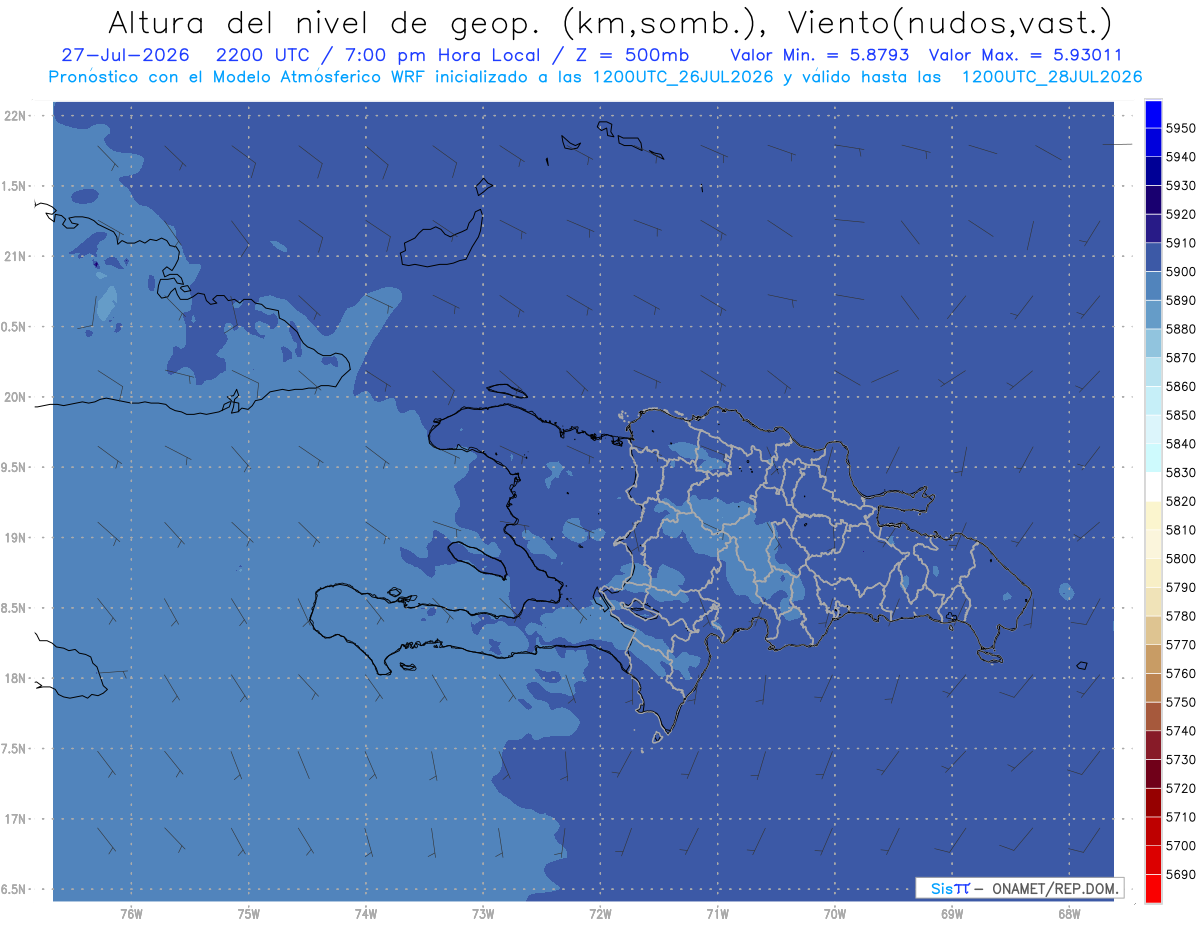This screenshot has width=1200, height=927.
Task: Click the '5760' color bar label
Action: (1181, 673)
